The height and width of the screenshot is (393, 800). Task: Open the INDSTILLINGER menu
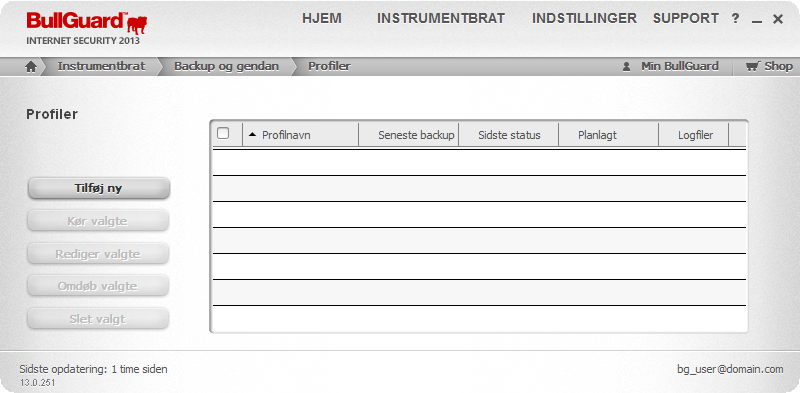tap(584, 18)
